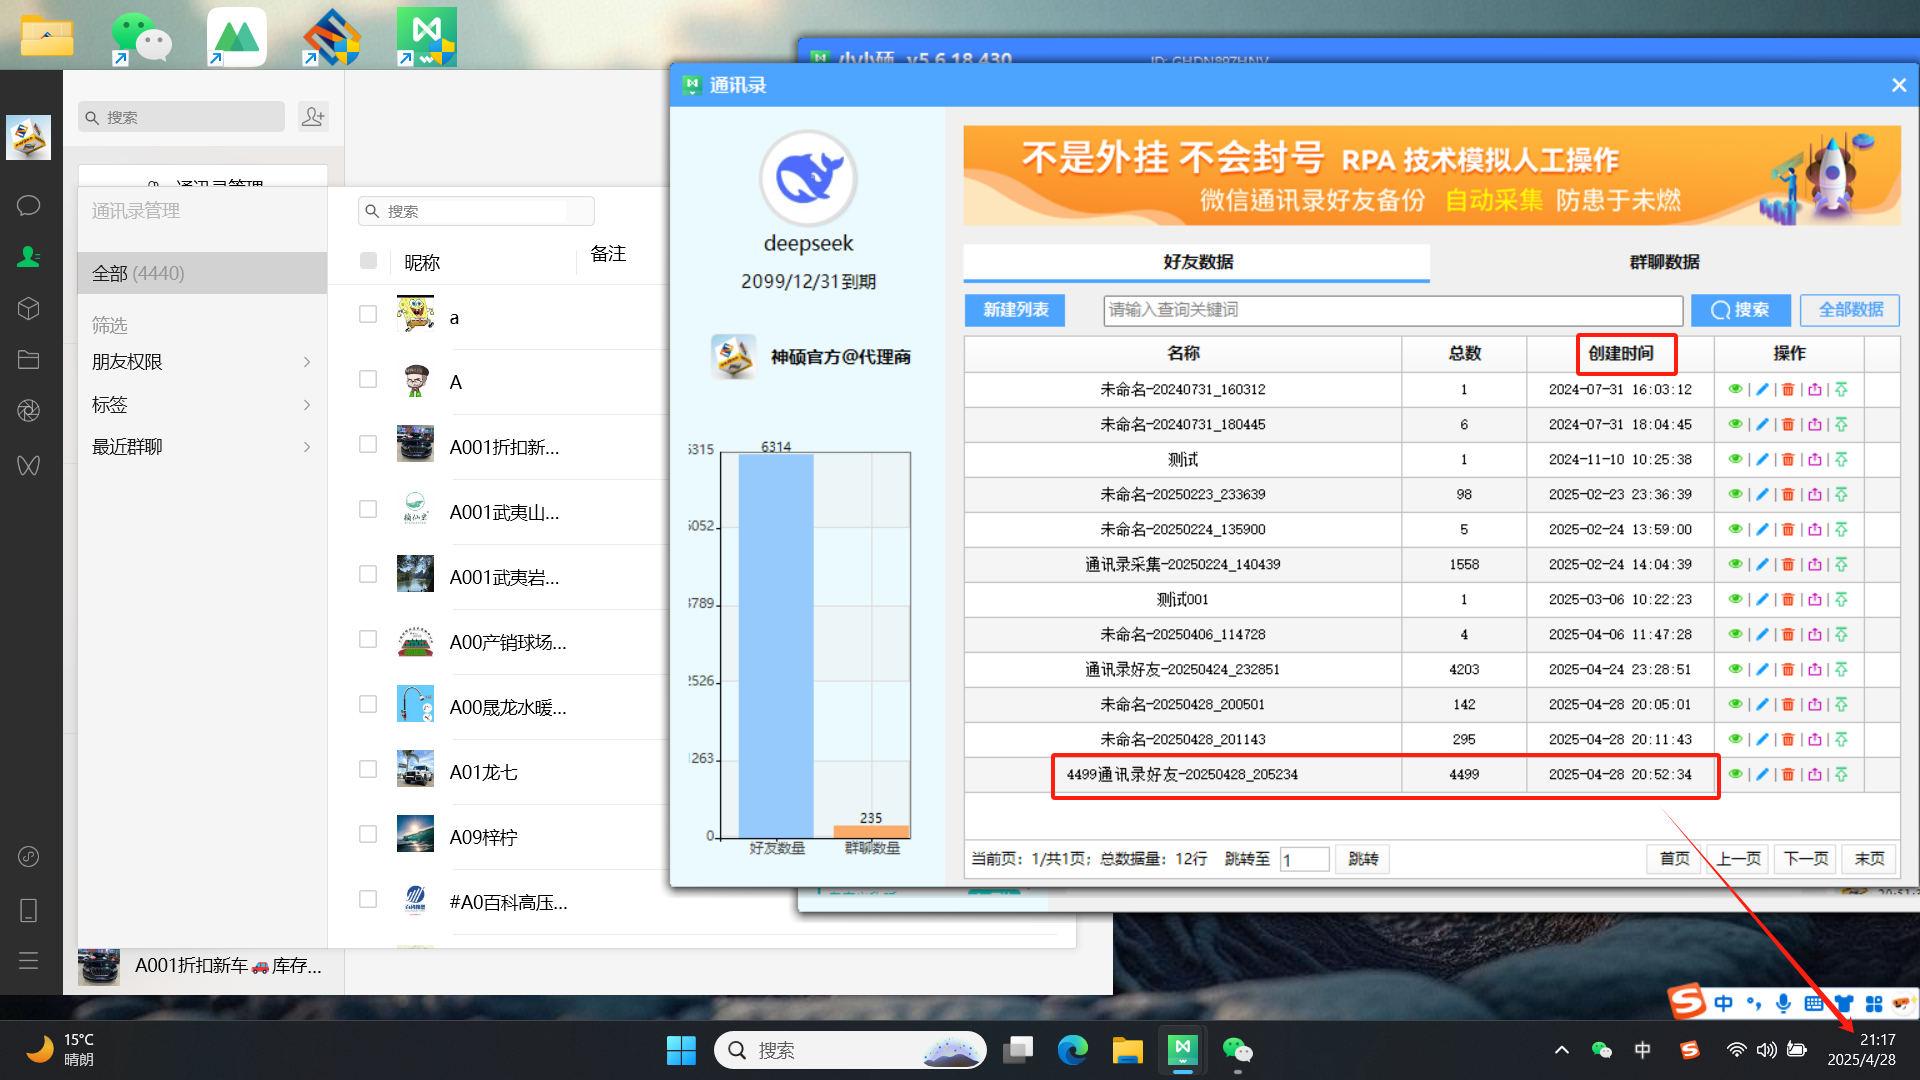Click the taskbar 搜索 box
Image resolution: width=1920 pixels, height=1080 pixels.
coord(850,1050)
